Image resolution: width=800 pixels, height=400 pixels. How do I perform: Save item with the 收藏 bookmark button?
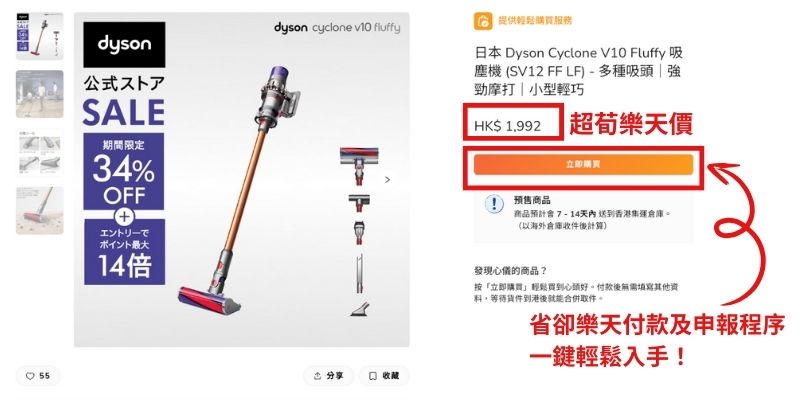coord(384,376)
